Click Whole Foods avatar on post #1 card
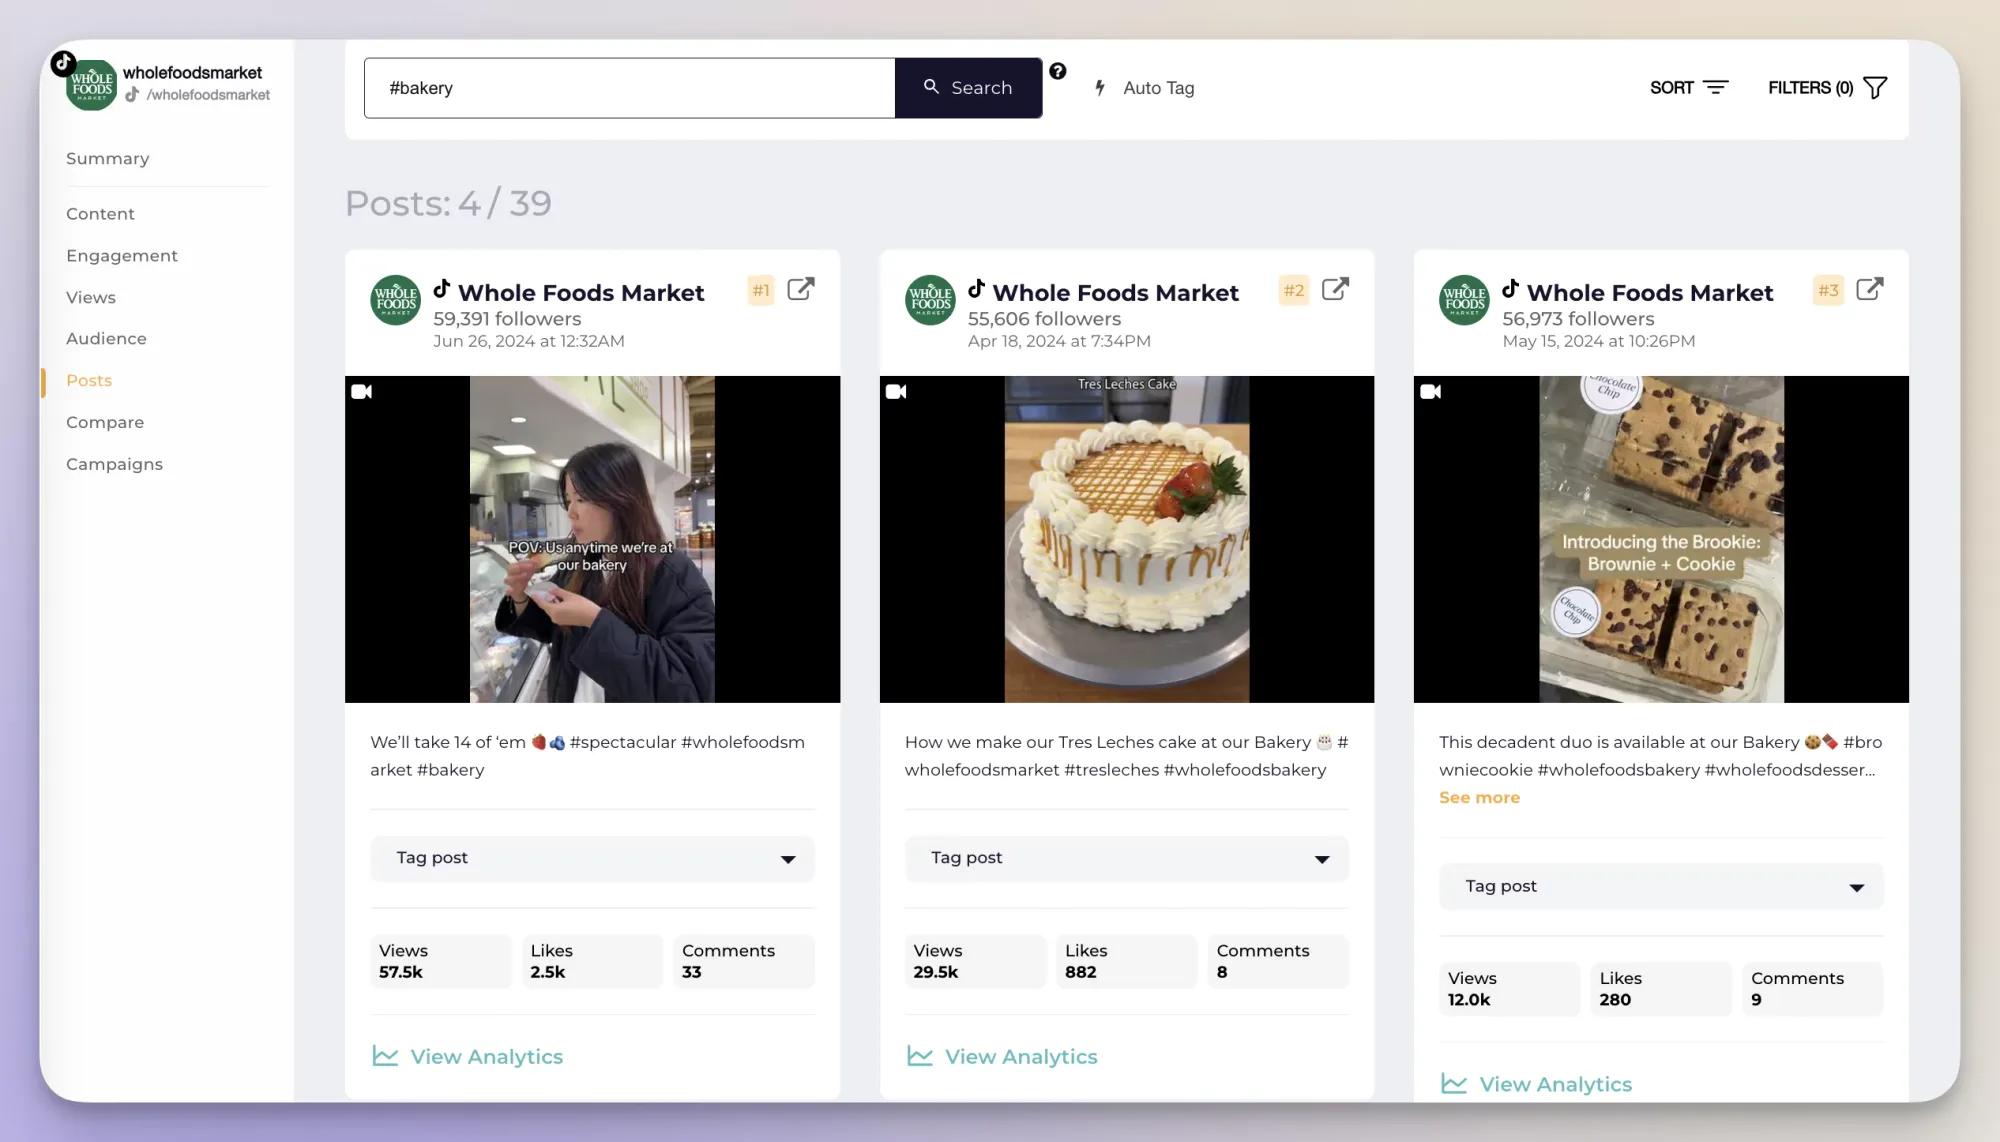The image size is (2000, 1142). pos(396,300)
